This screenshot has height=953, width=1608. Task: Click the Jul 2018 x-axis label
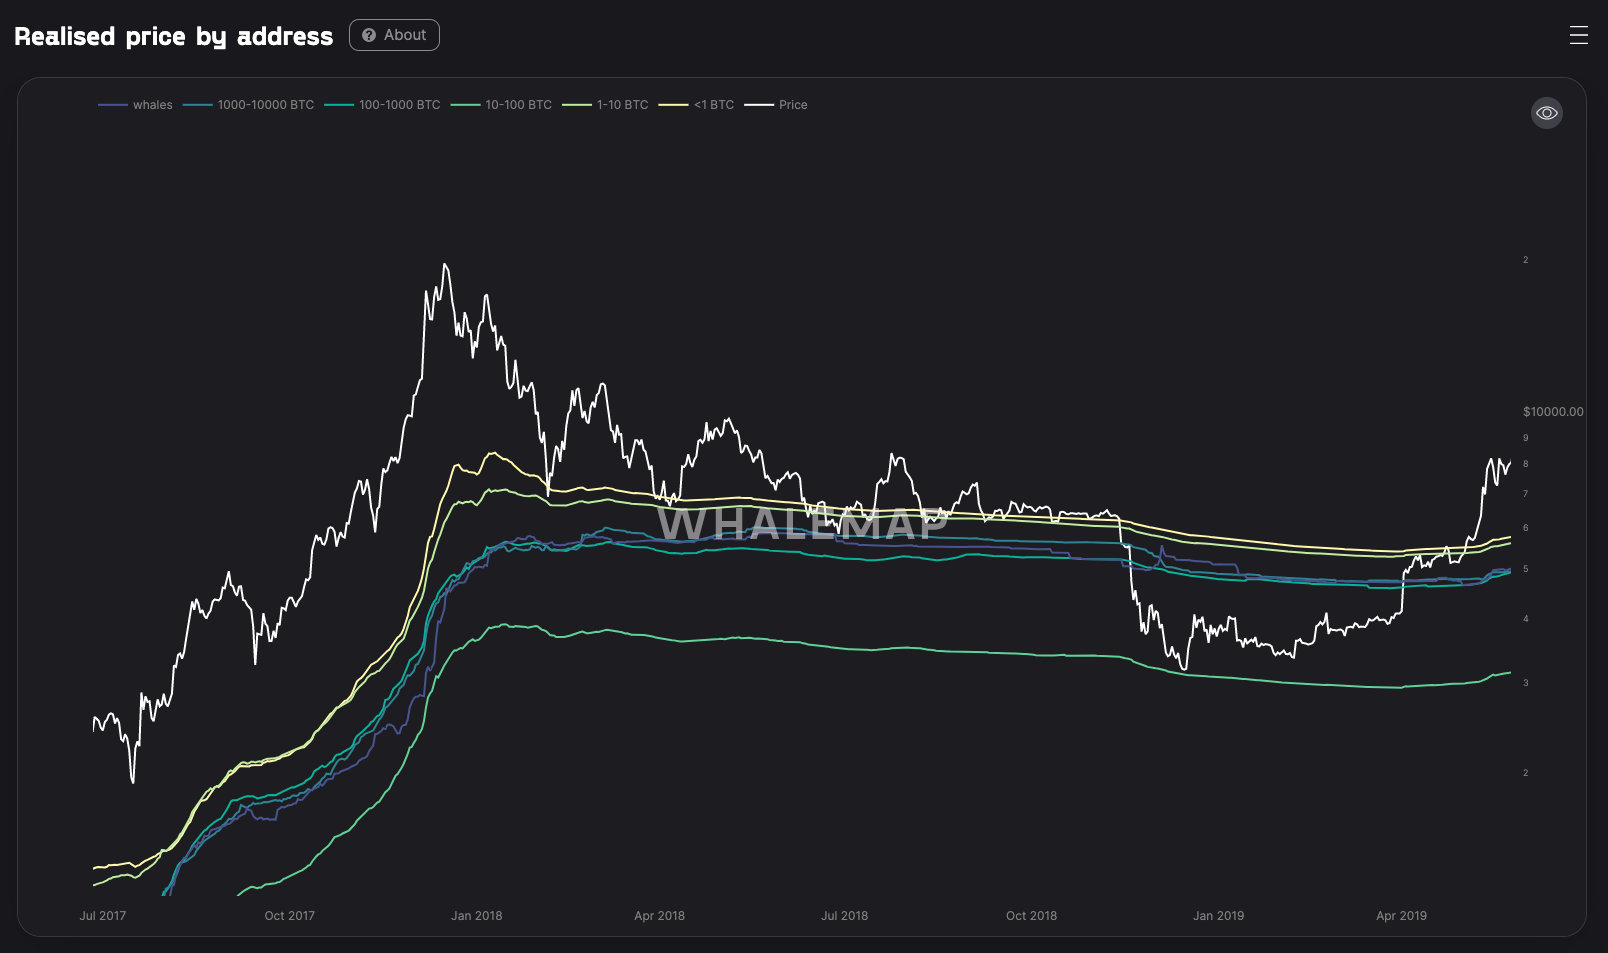[844, 915]
